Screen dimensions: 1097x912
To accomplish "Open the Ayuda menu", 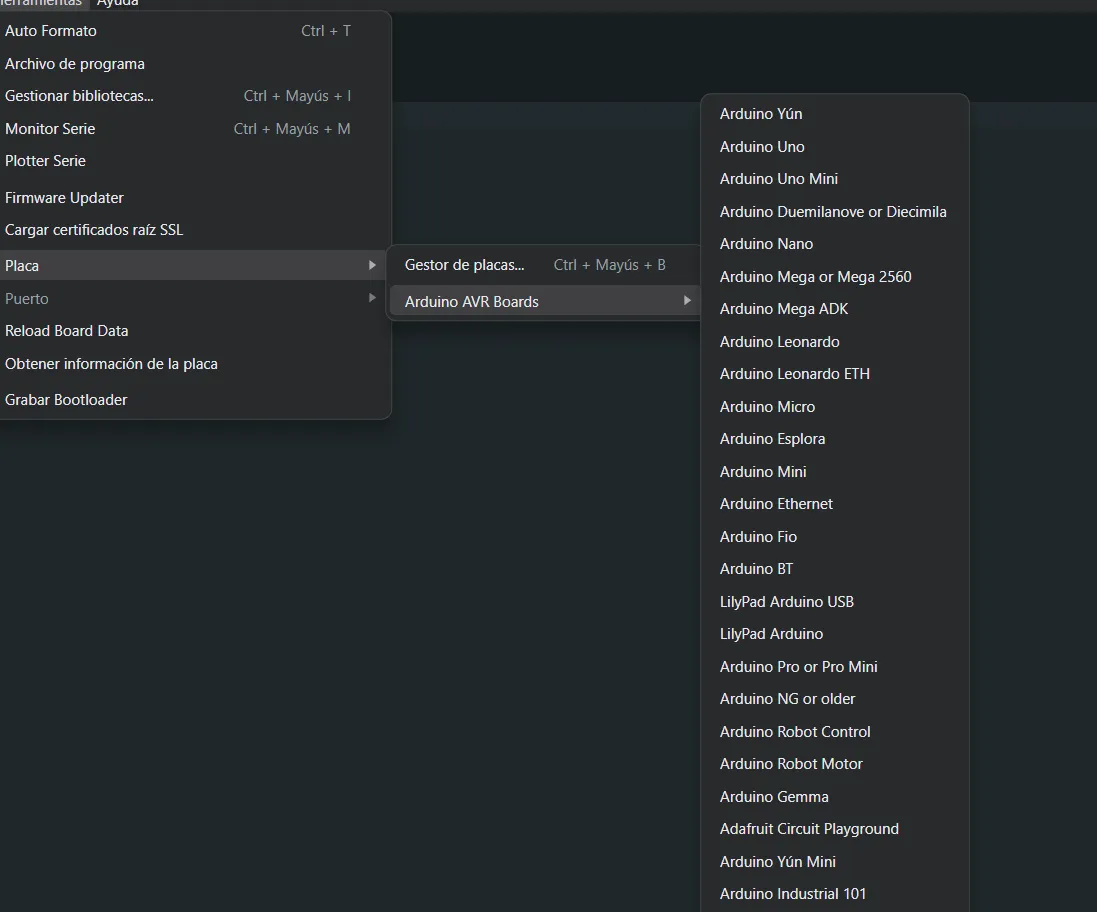I will coord(118,3).
